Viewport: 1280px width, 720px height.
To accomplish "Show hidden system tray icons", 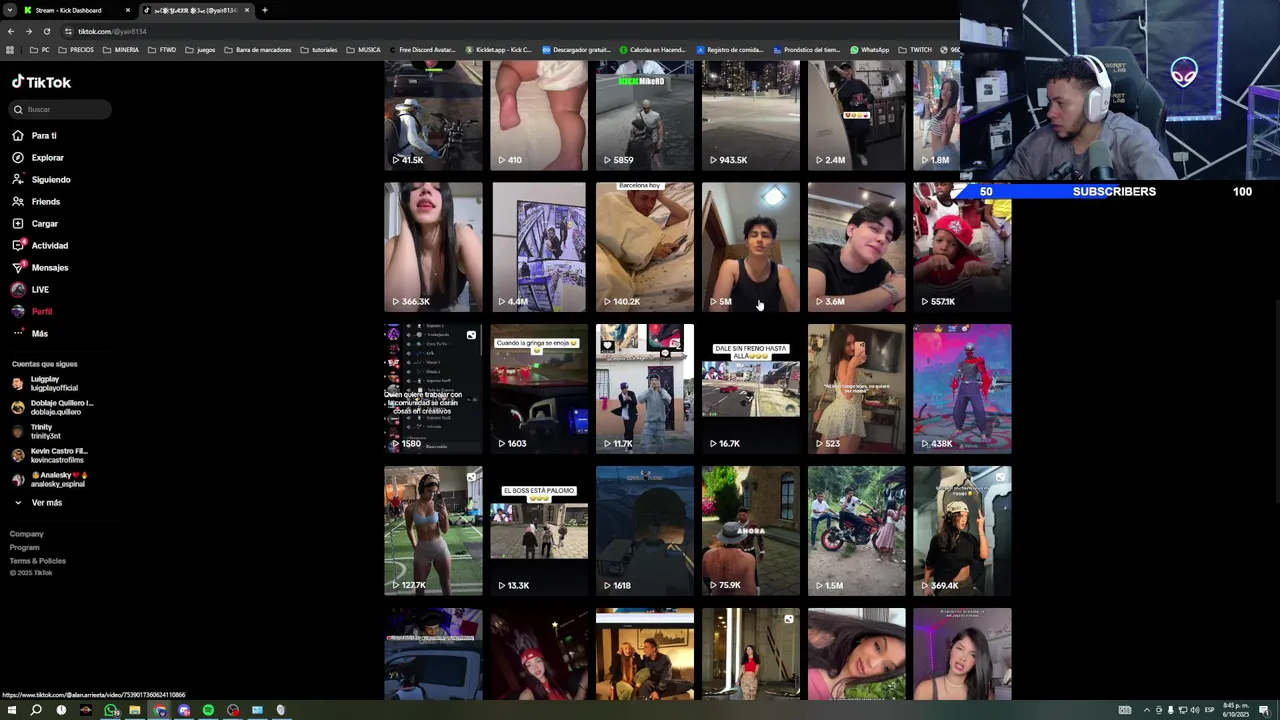I will [x=1147, y=710].
